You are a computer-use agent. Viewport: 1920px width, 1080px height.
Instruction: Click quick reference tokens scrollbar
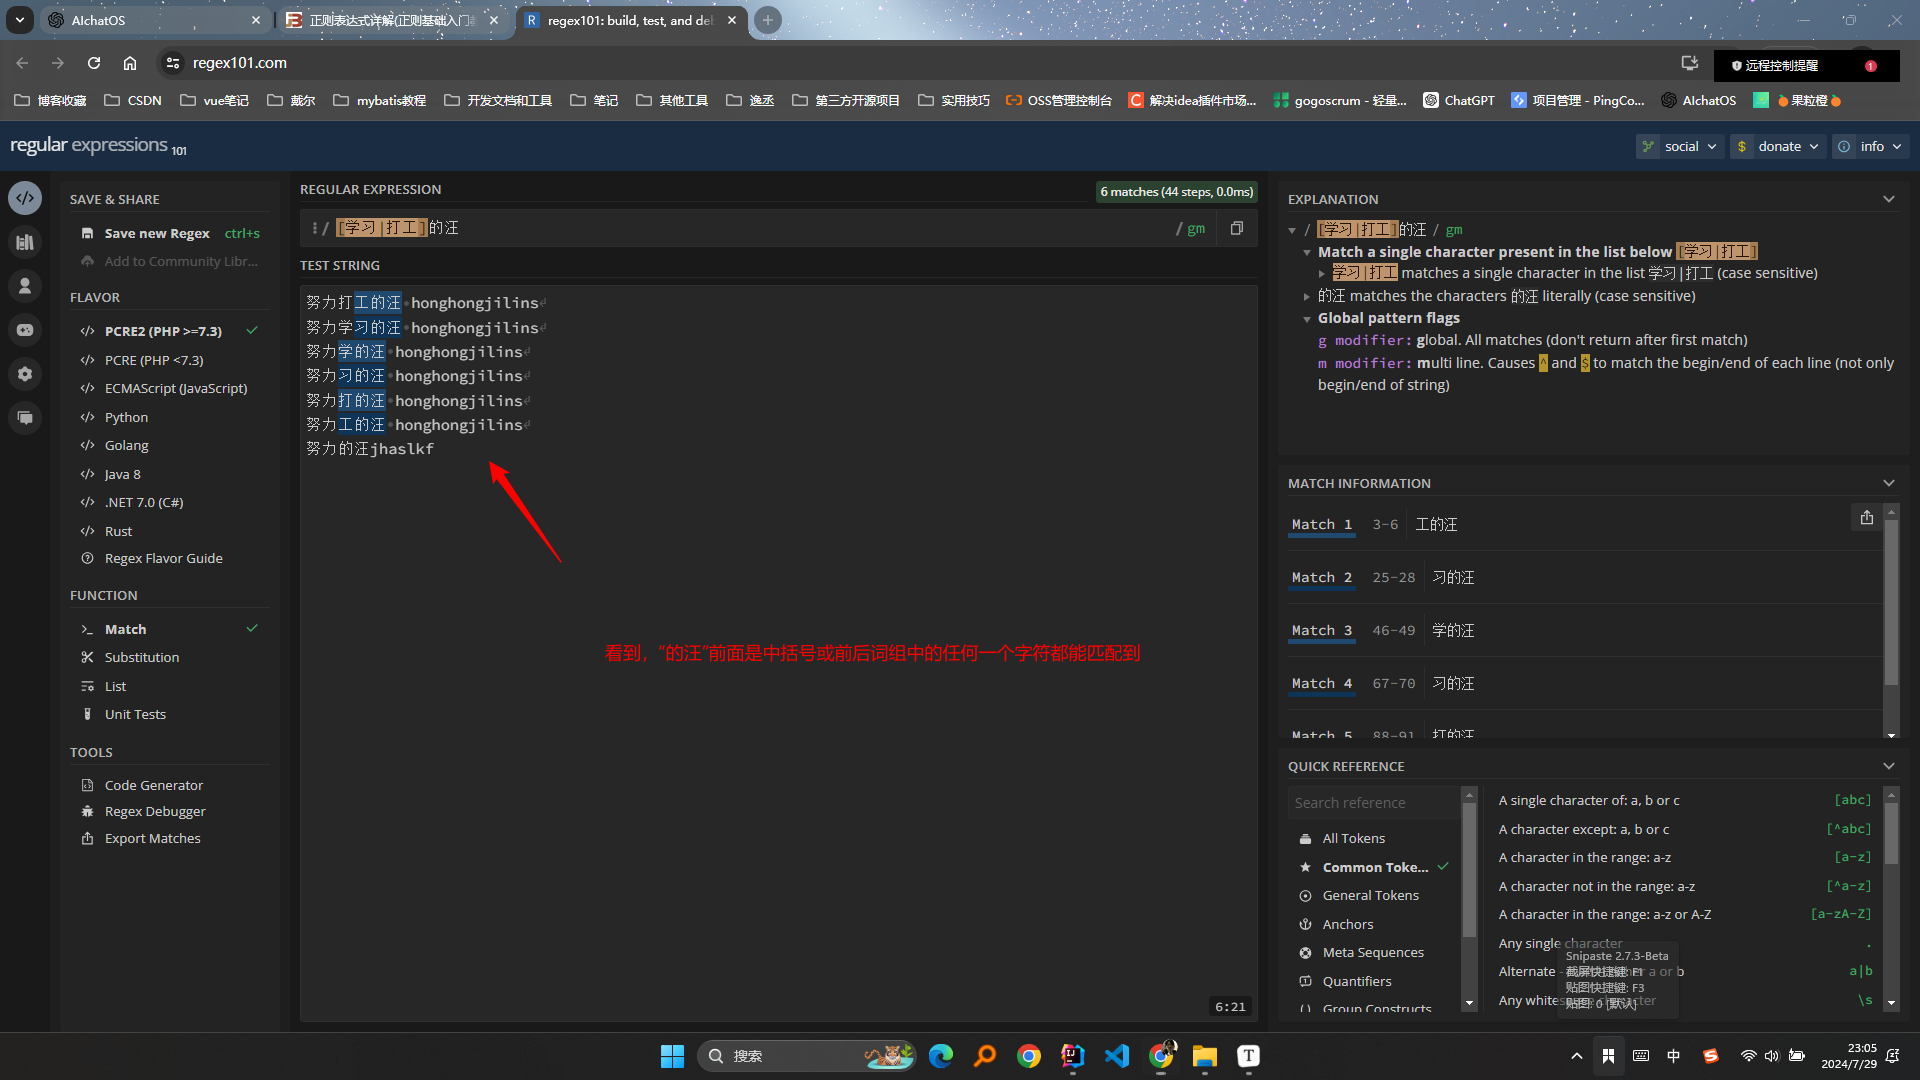[1890, 833]
